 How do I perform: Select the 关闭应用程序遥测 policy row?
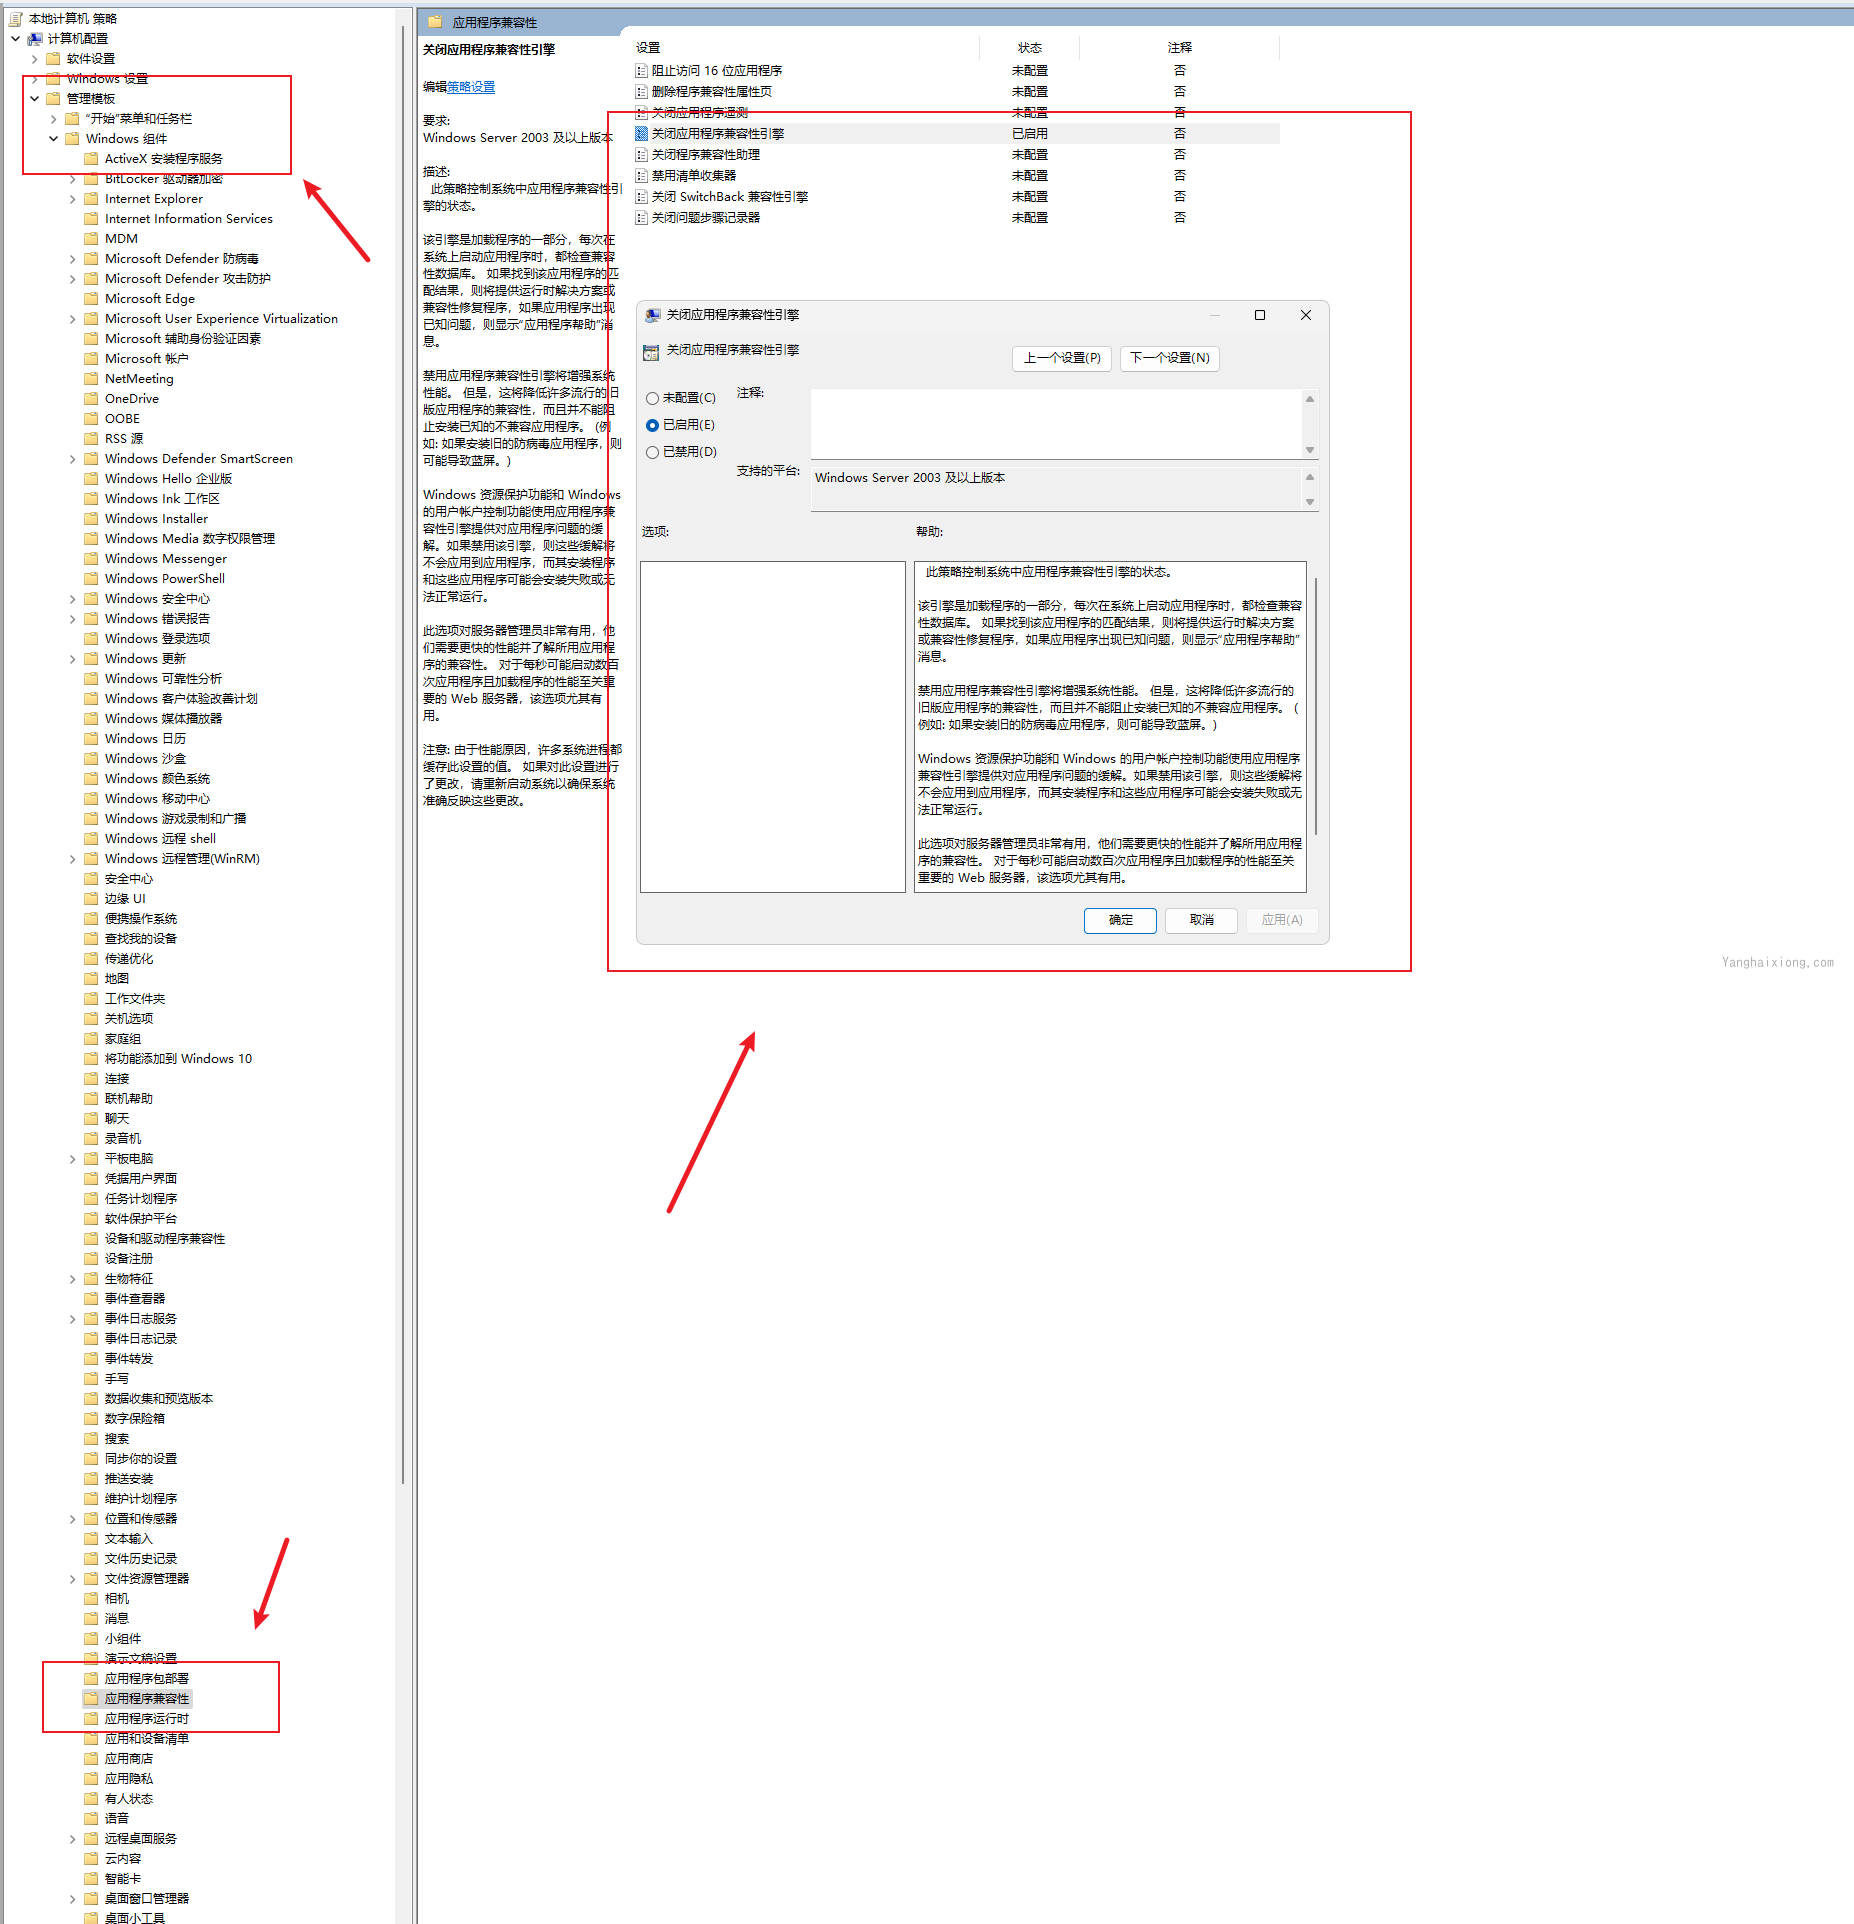[x=957, y=112]
